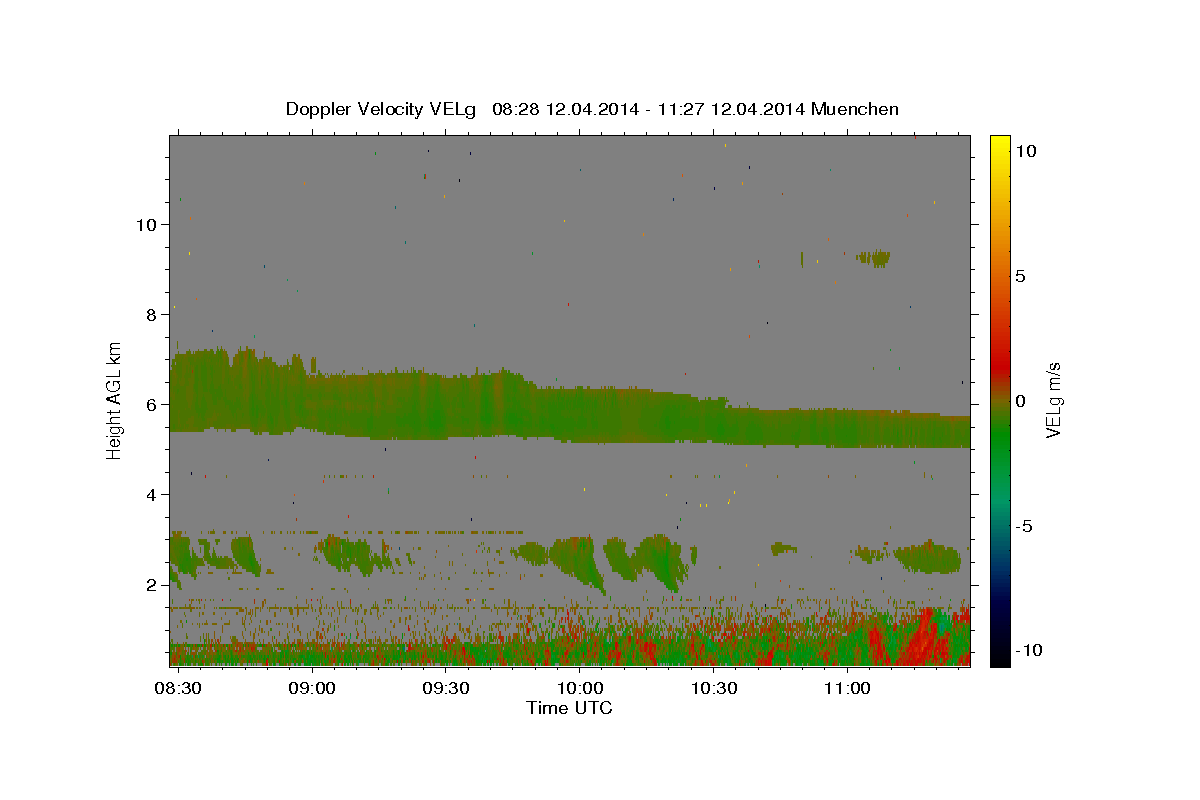1200x800 pixels.
Task: Click the height tick label '10' on y-axis
Action: (147, 225)
